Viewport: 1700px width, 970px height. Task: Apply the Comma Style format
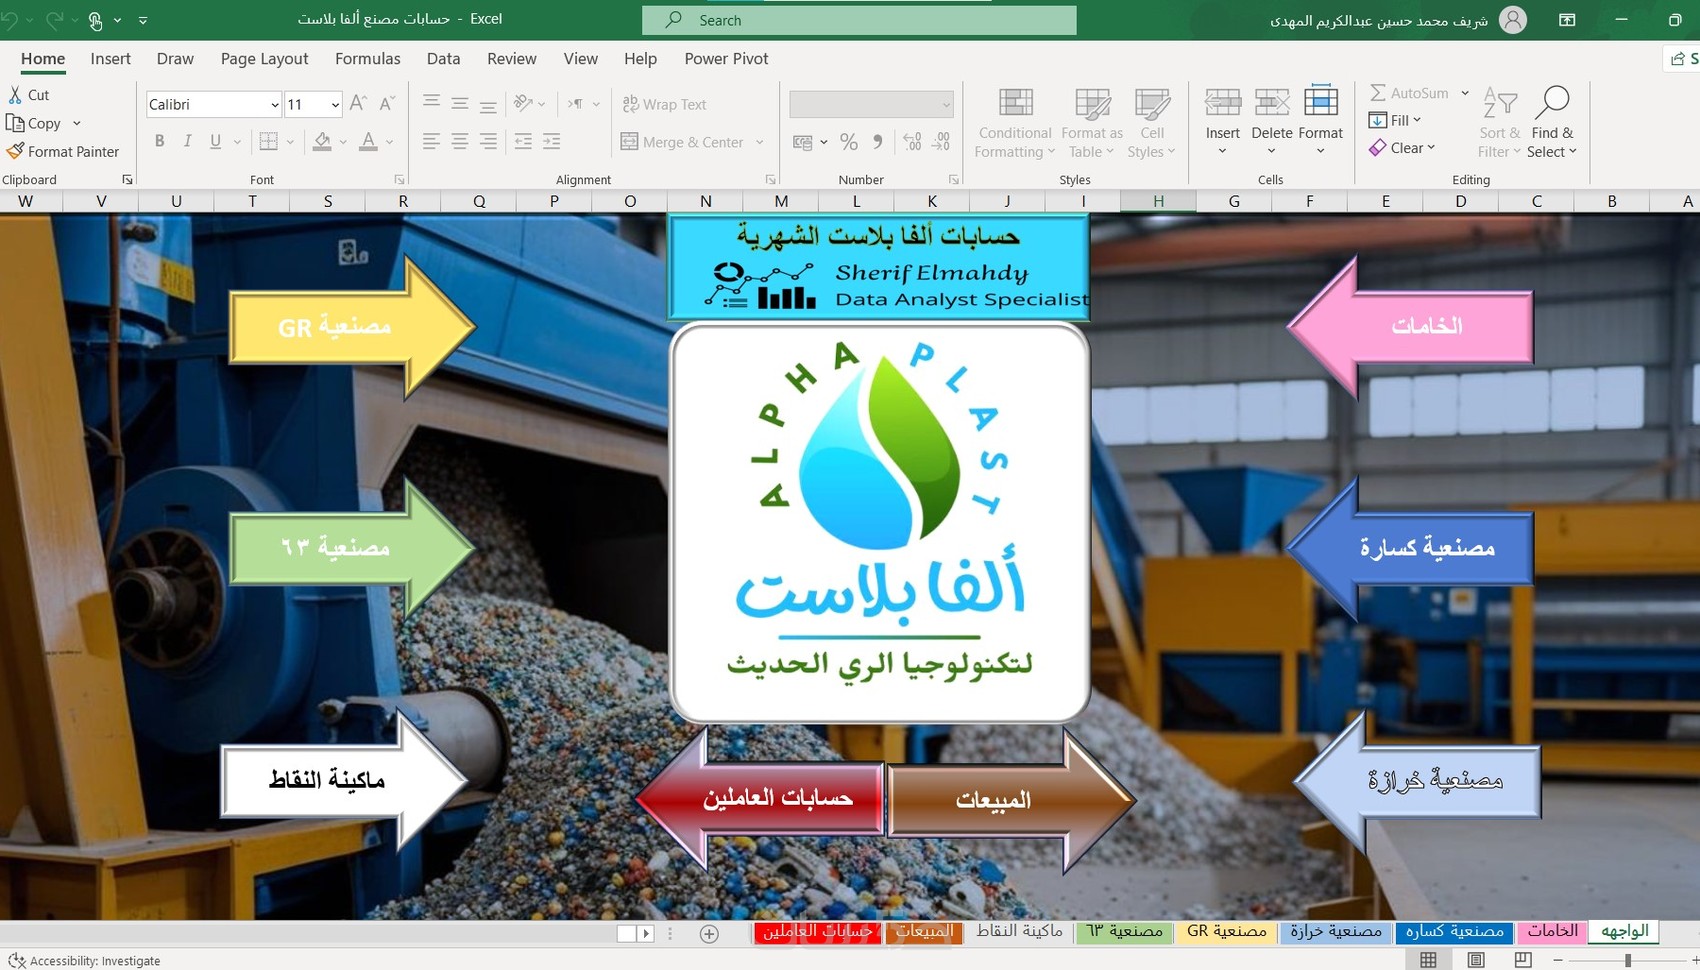point(877,142)
